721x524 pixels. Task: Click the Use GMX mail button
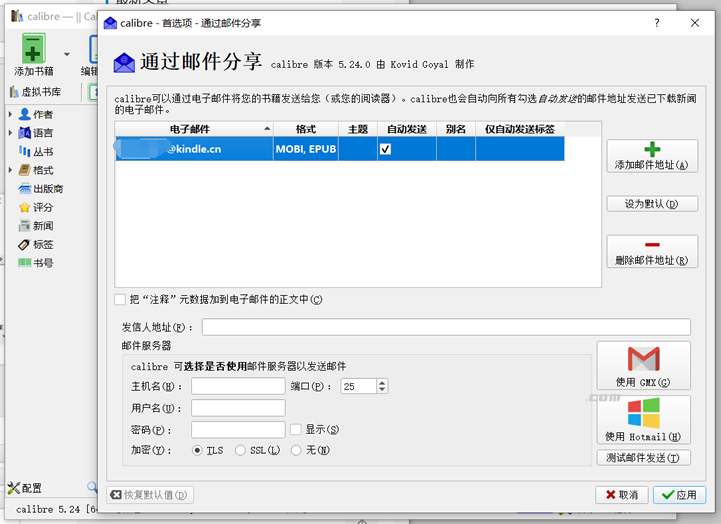[644, 366]
